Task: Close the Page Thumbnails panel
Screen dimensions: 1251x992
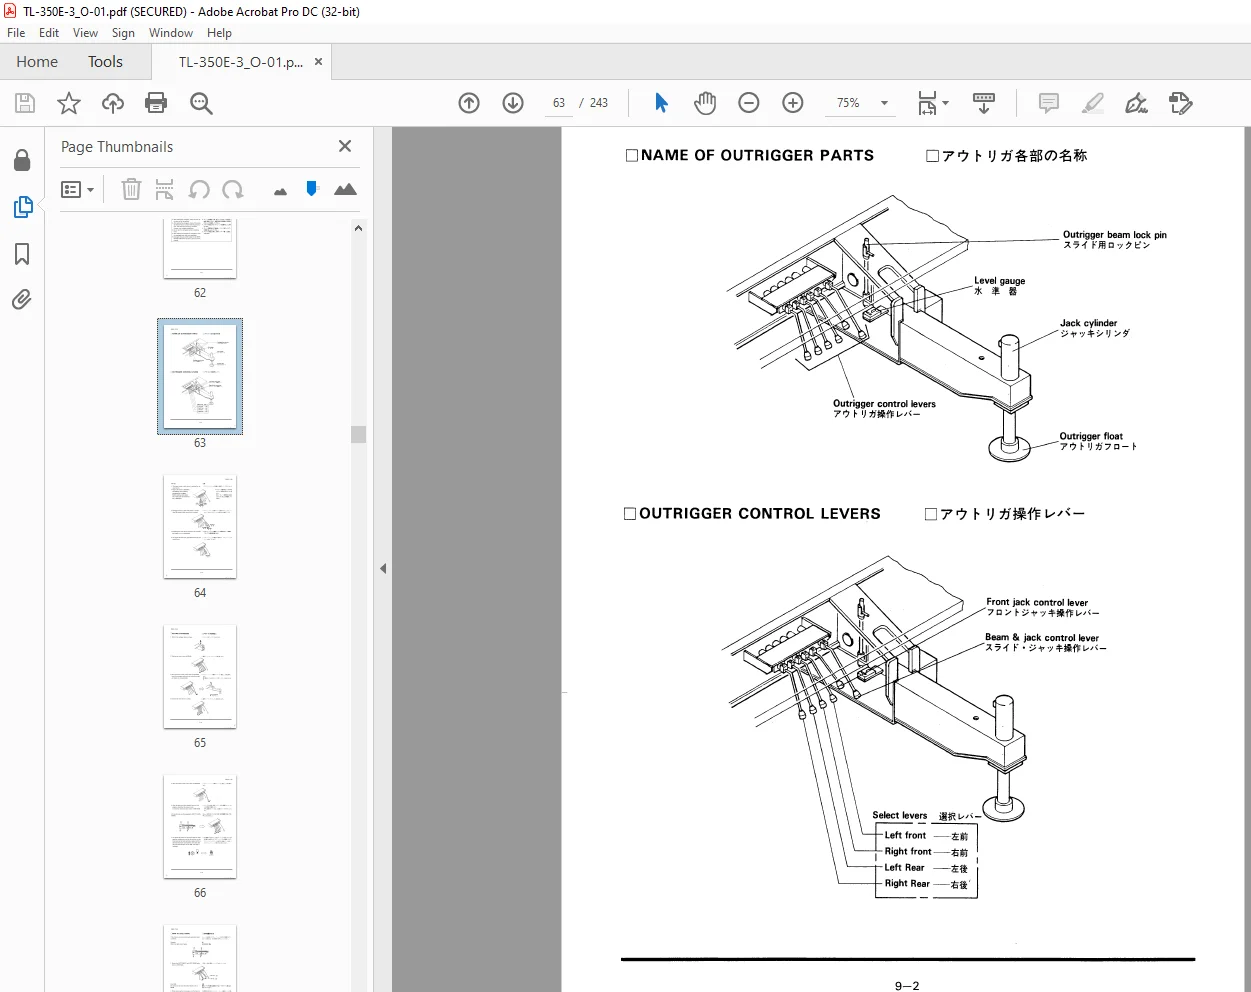Action: (345, 146)
